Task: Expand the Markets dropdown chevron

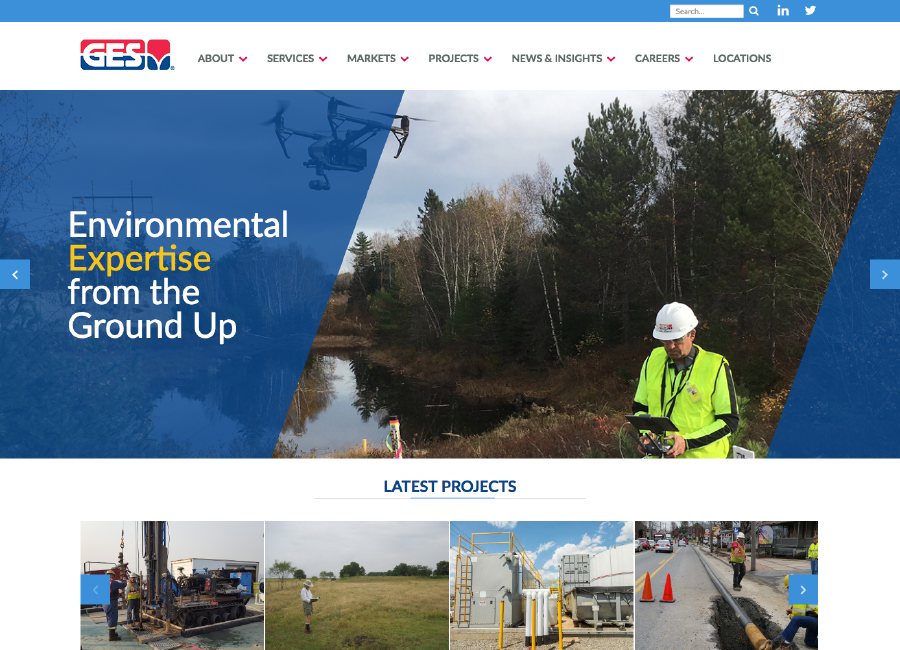Action: (405, 59)
